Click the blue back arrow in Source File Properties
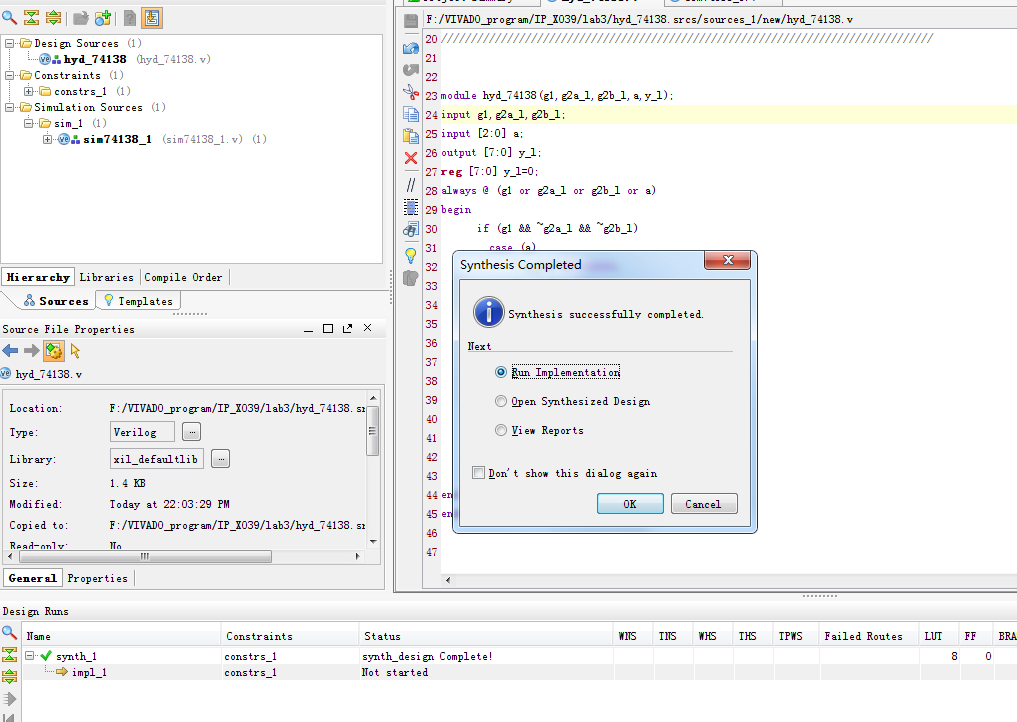This screenshot has width=1017, height=722. click(10, 351)
